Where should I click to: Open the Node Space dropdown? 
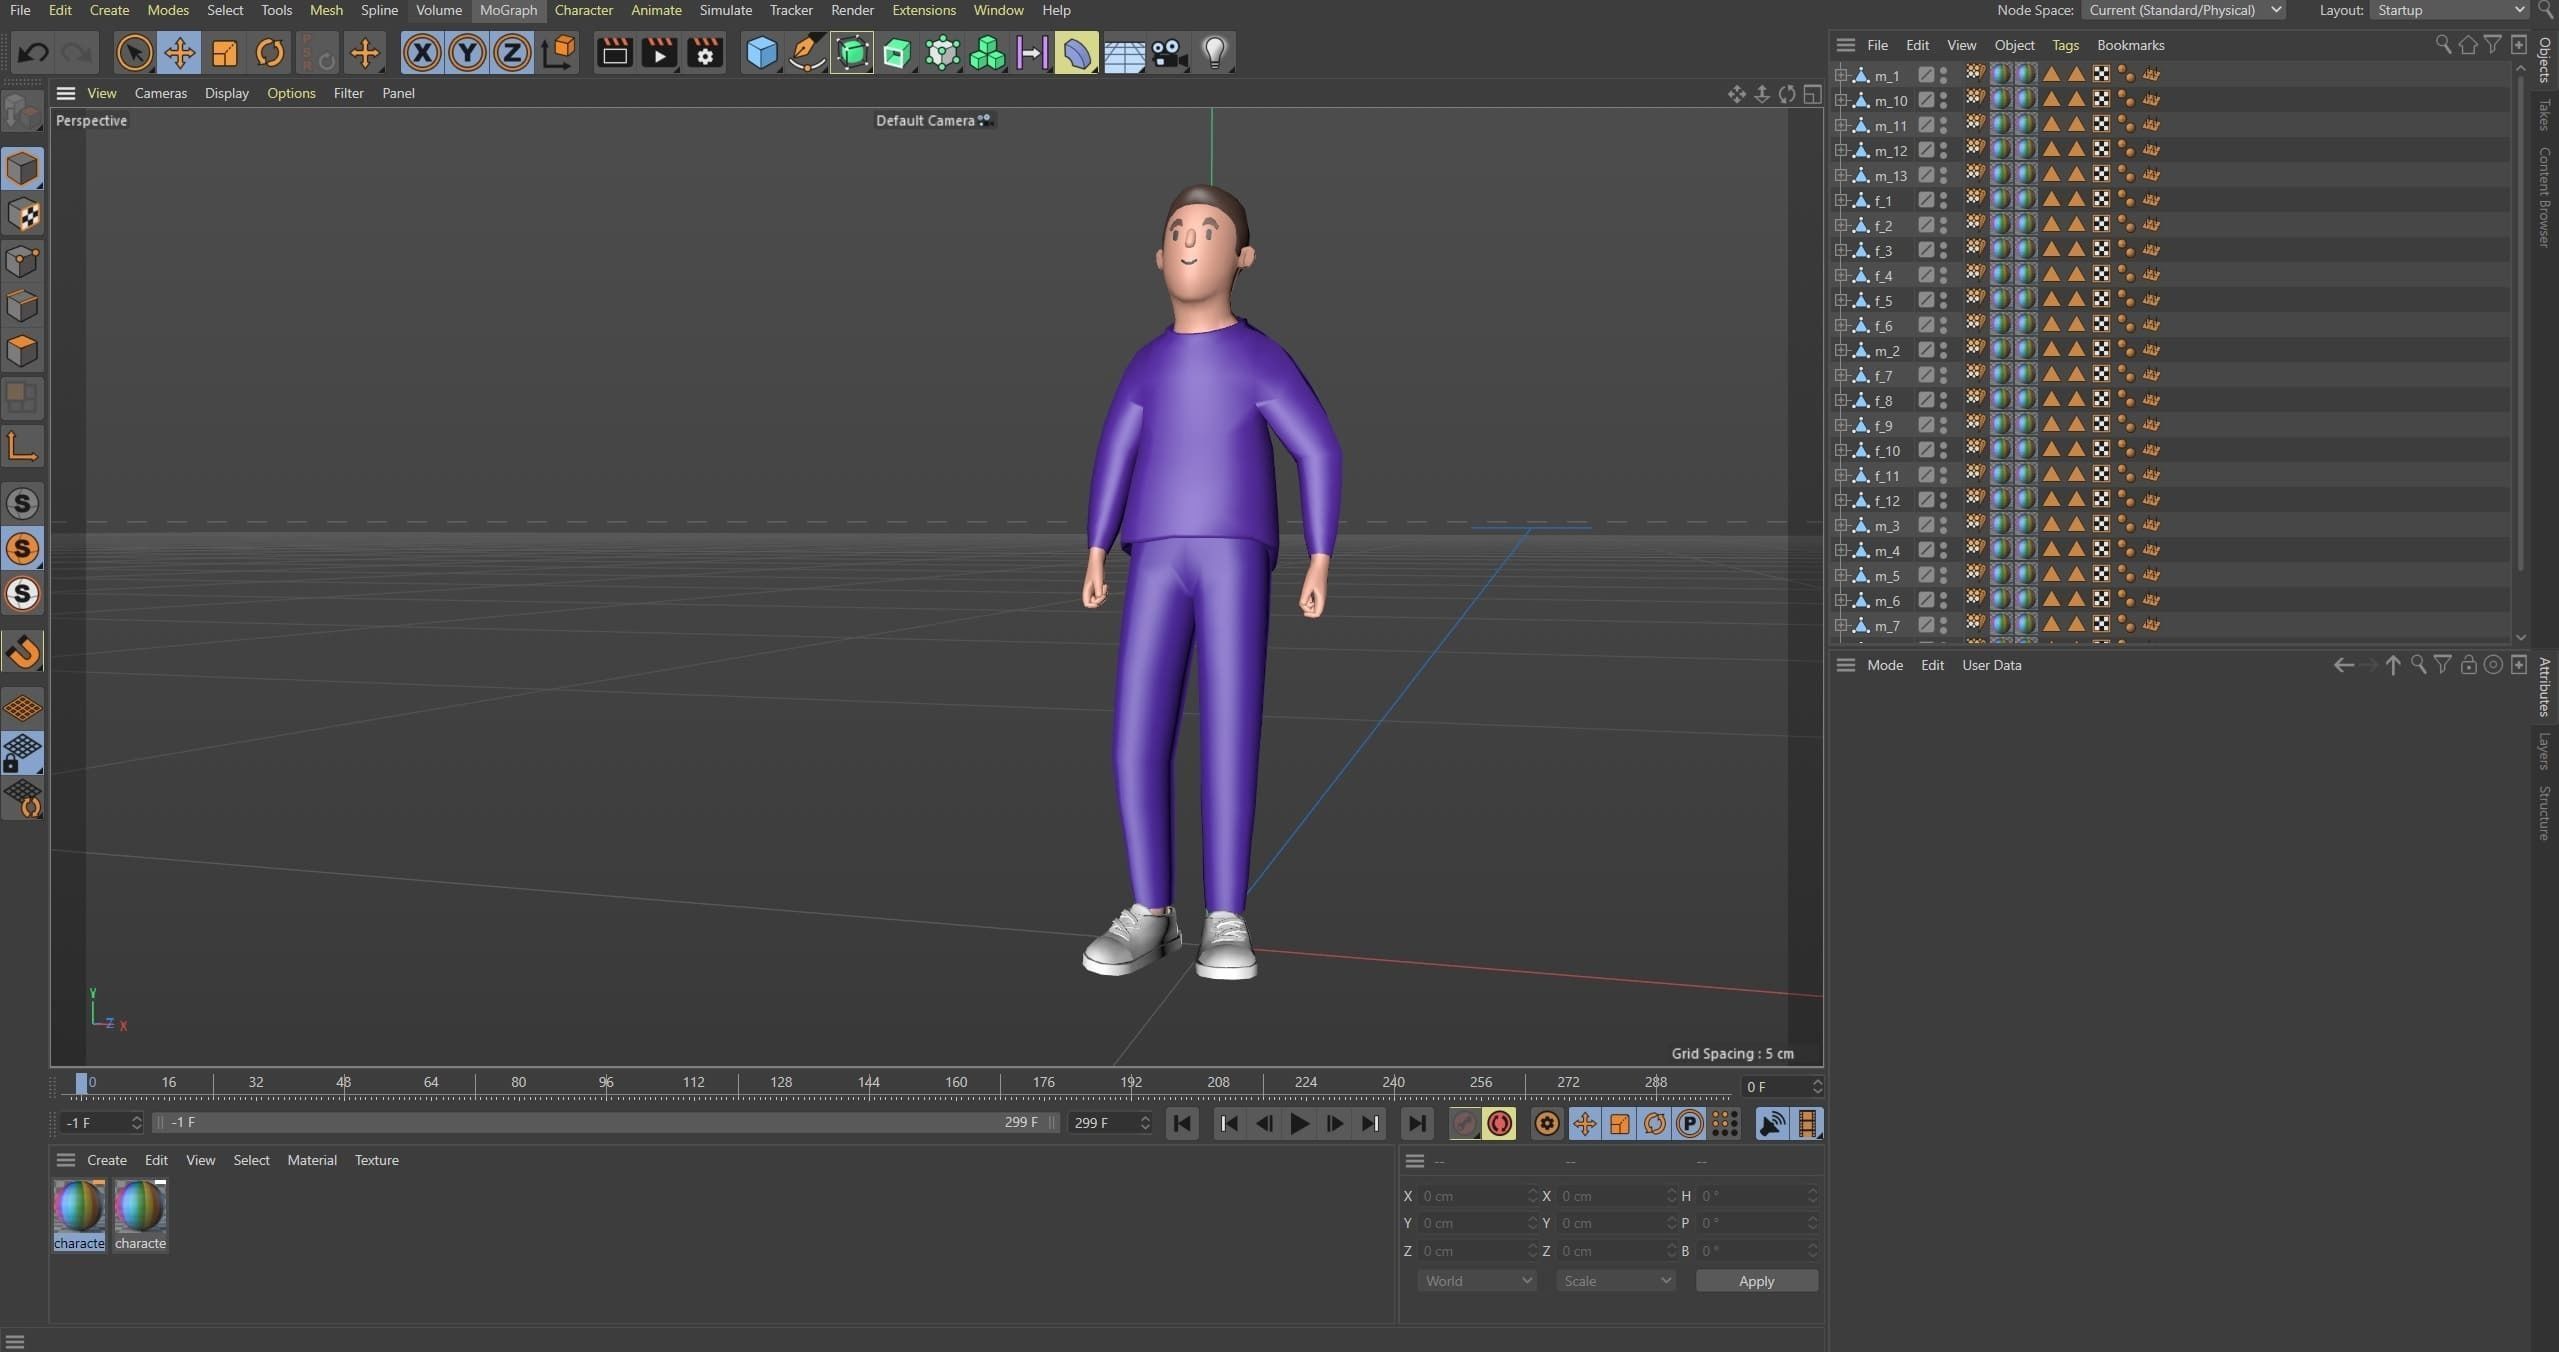(x=2185, y=10)
